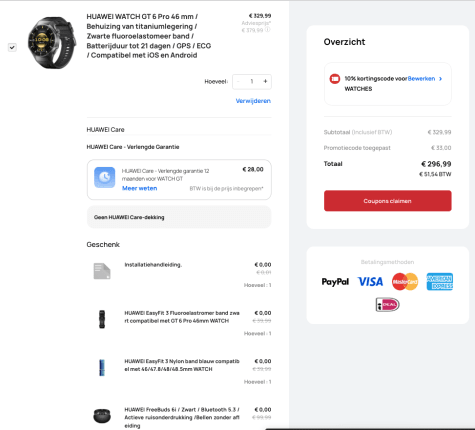Click the red coupon icon in Overzicht

(x=335, y=79)
